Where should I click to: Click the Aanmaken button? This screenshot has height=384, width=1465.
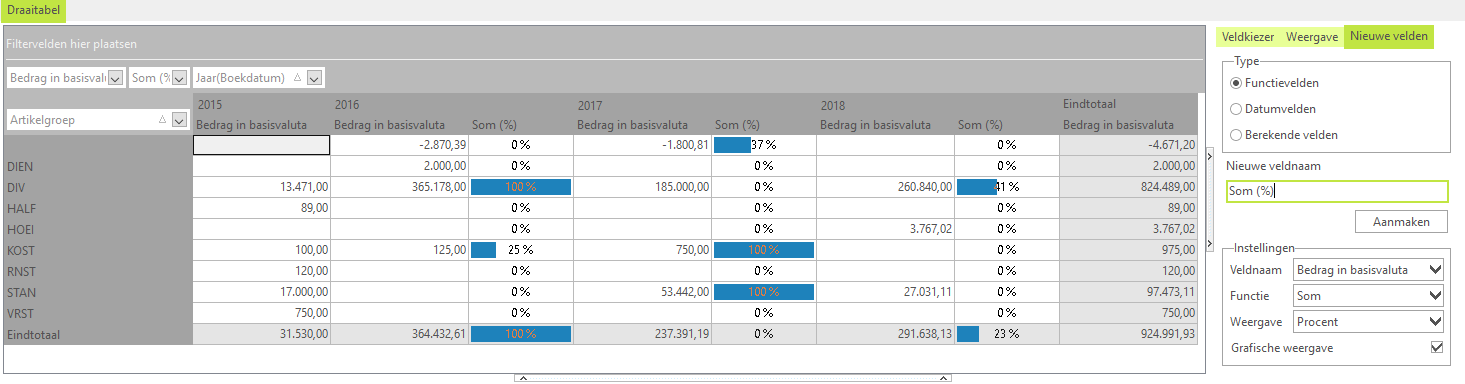pos(1401,222)
